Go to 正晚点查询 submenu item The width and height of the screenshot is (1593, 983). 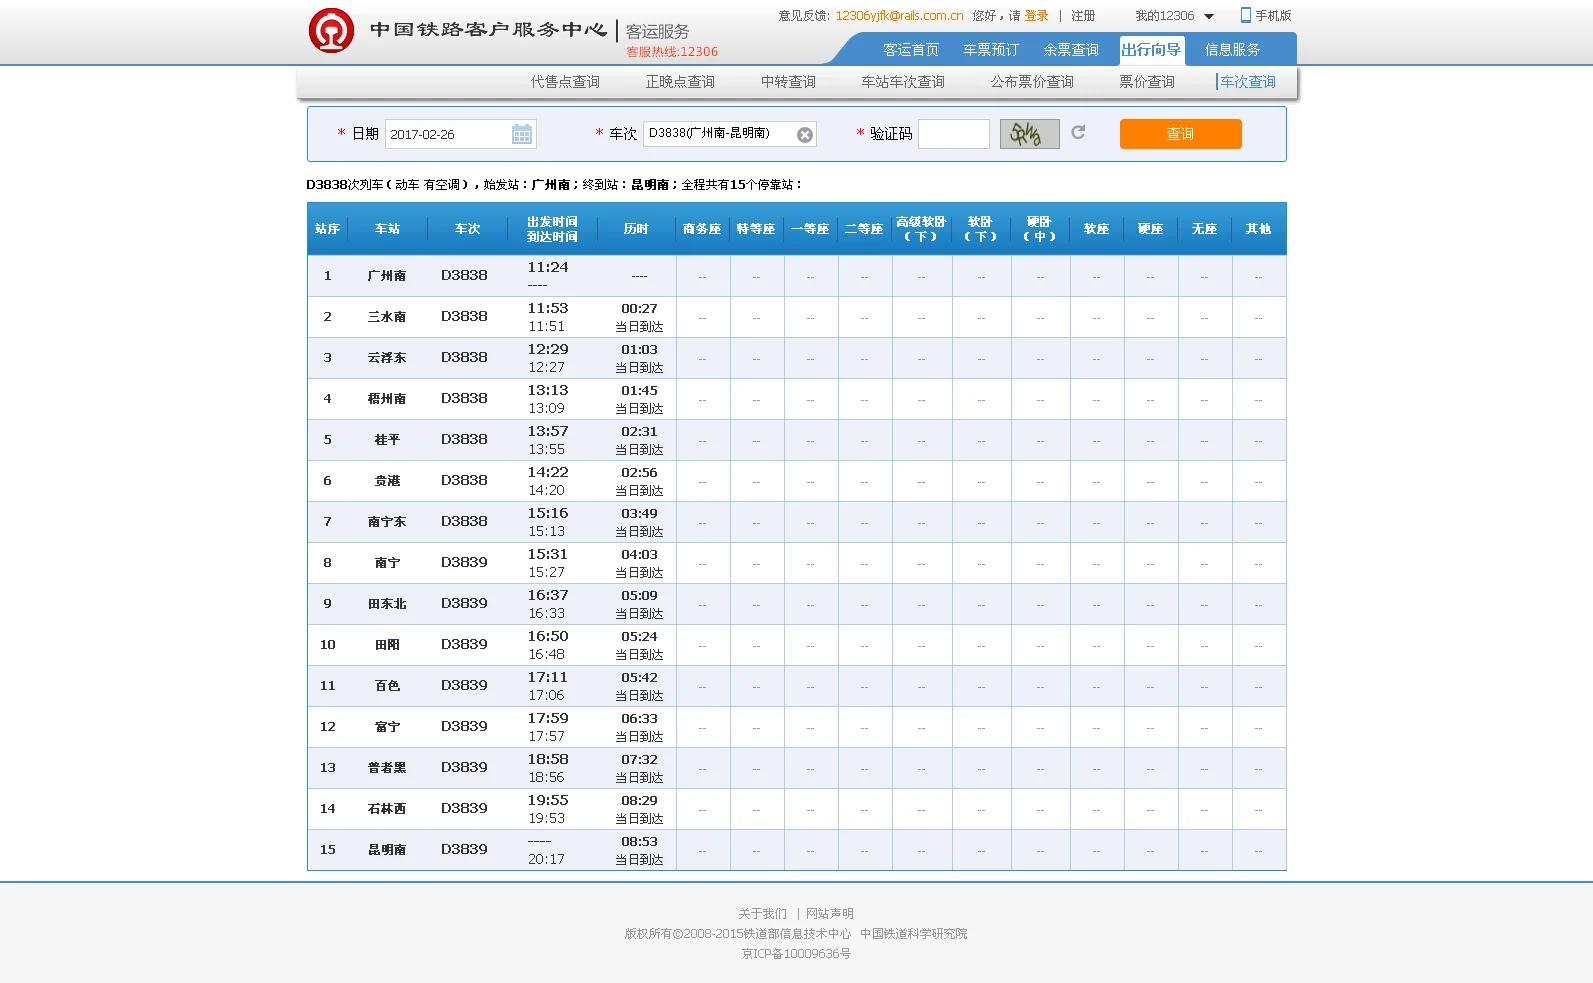pyautogui.click(x=680, y=82)
